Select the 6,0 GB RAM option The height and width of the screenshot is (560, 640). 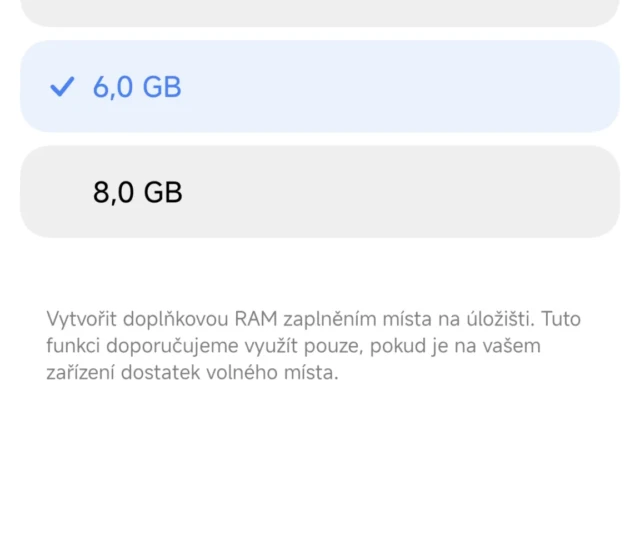(x=320, y=87)
